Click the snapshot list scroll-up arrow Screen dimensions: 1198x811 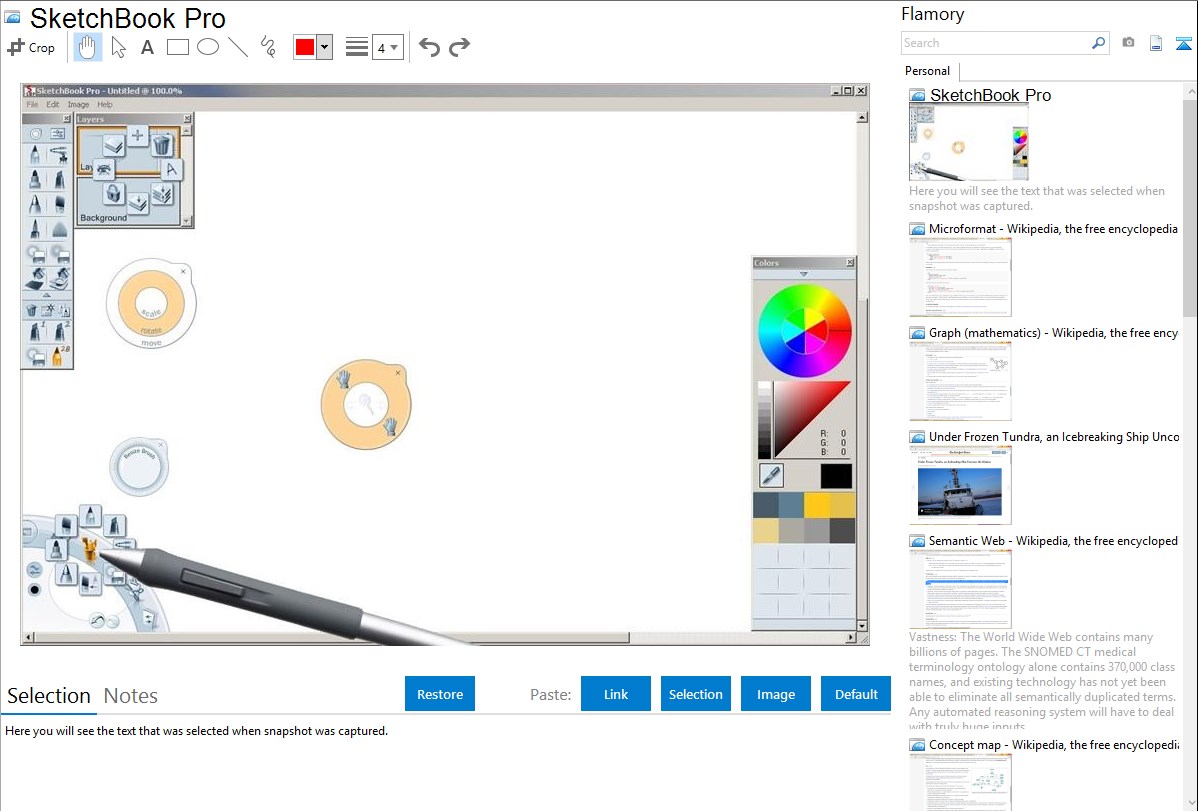point(1191,92)
